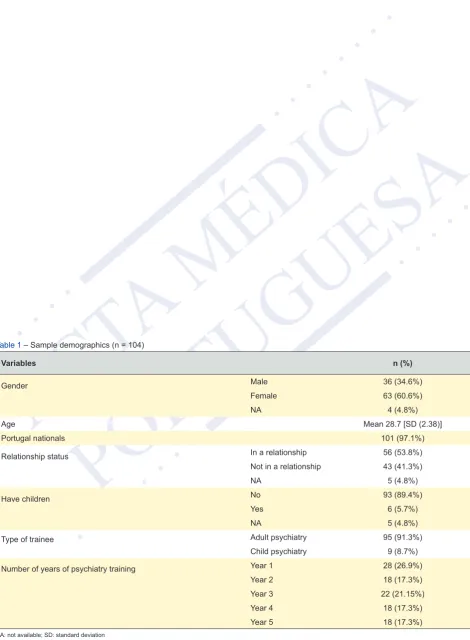Click the Gender row label
Screen dimensions: 470x640
tap(14, 386)
